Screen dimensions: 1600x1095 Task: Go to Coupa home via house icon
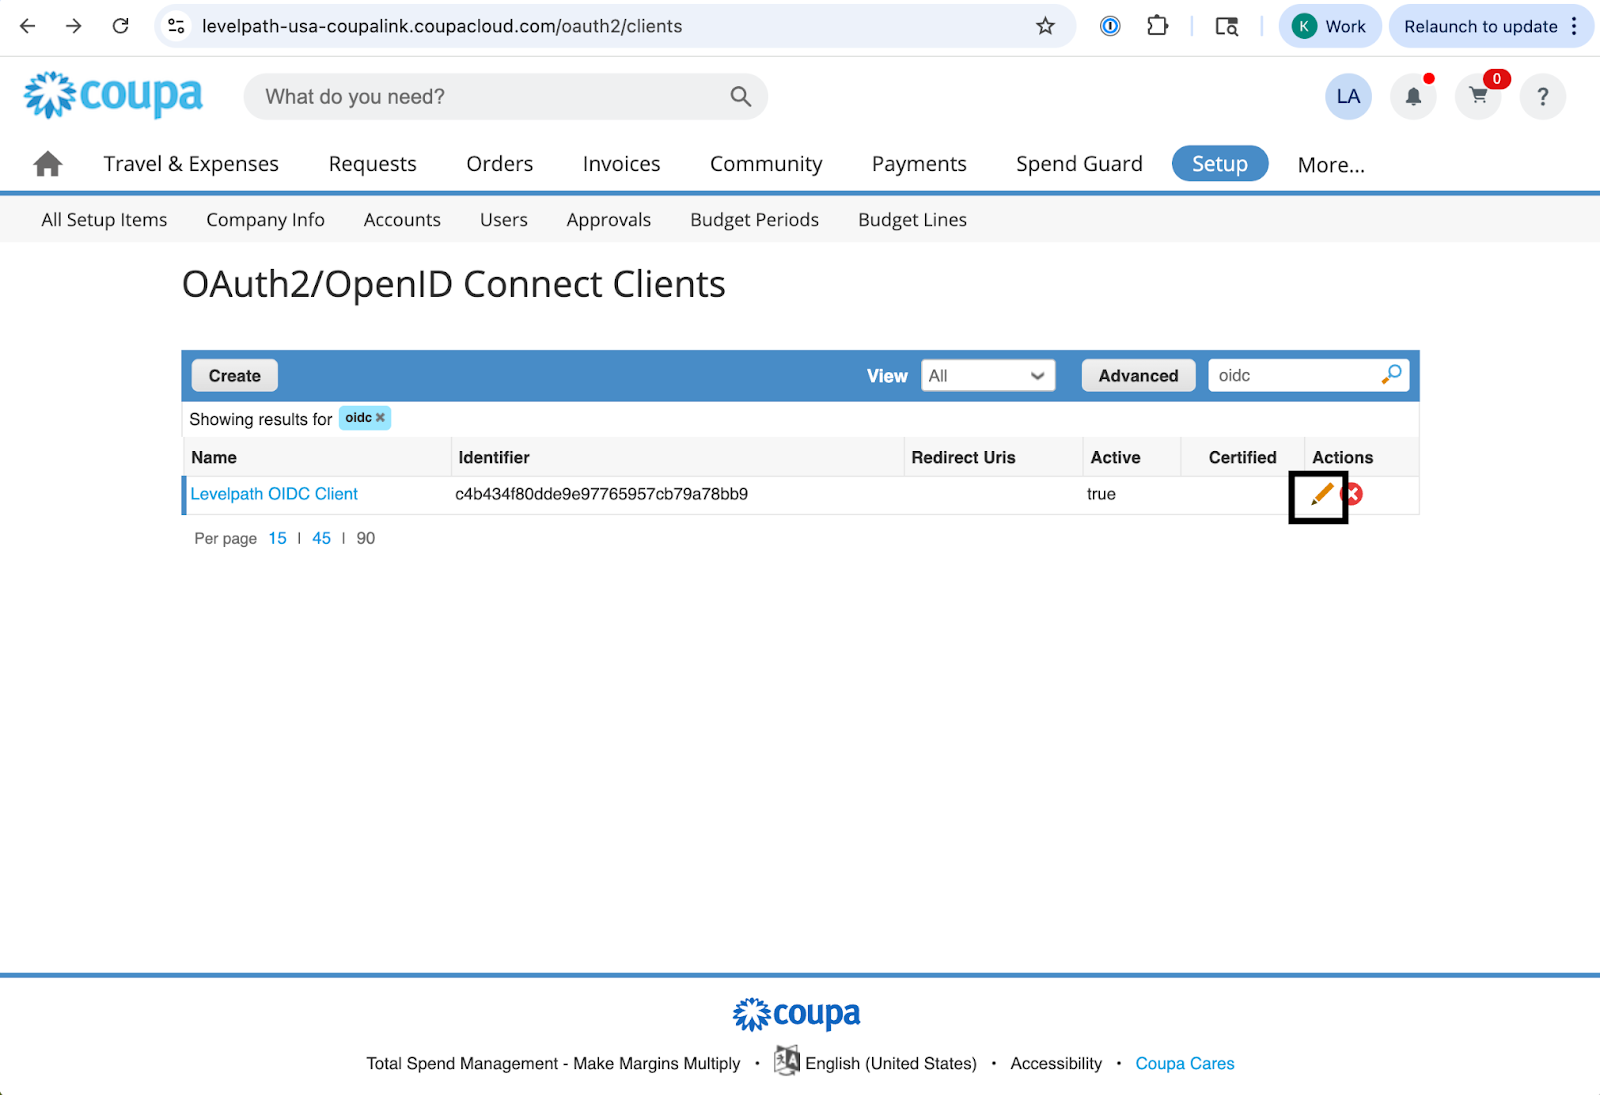click(48, 164)
